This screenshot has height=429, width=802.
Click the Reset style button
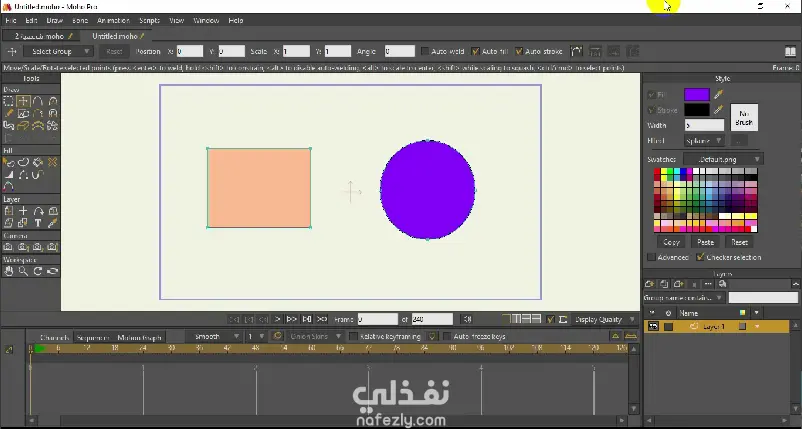[739, 242]
